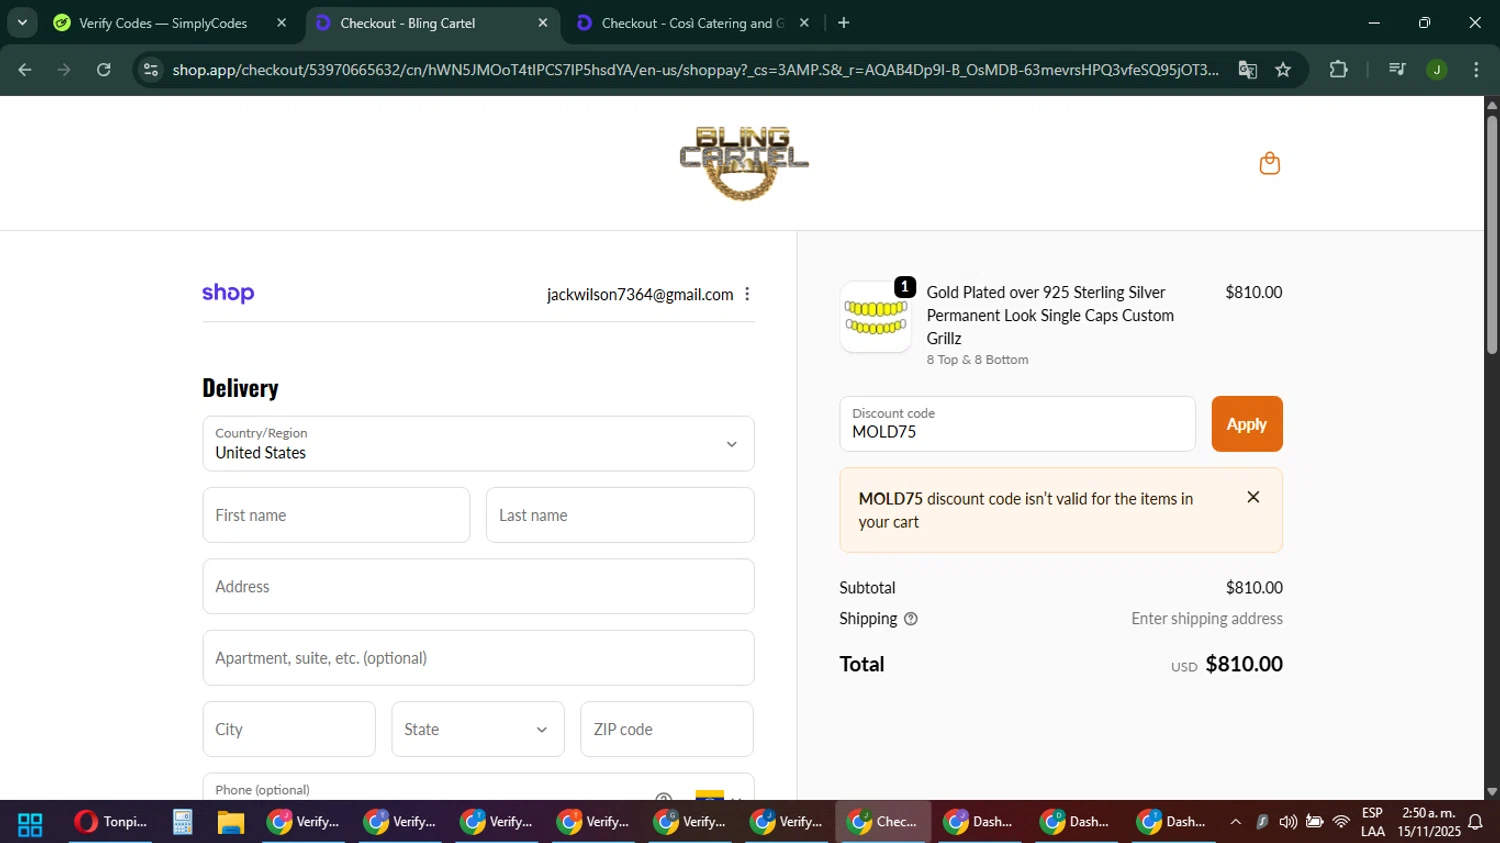Translate this page icon

click(x=1247, y=70)
